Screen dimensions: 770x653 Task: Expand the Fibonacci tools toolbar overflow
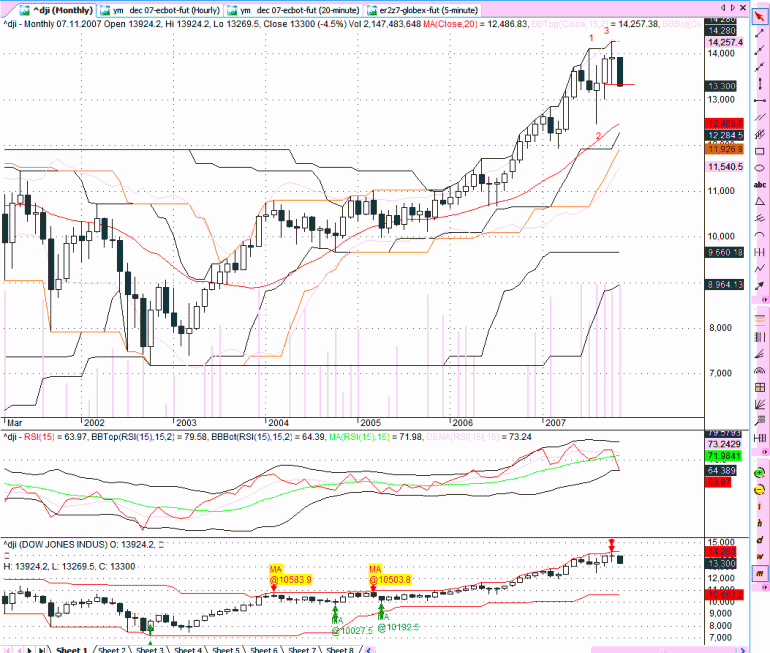point(763,451)
